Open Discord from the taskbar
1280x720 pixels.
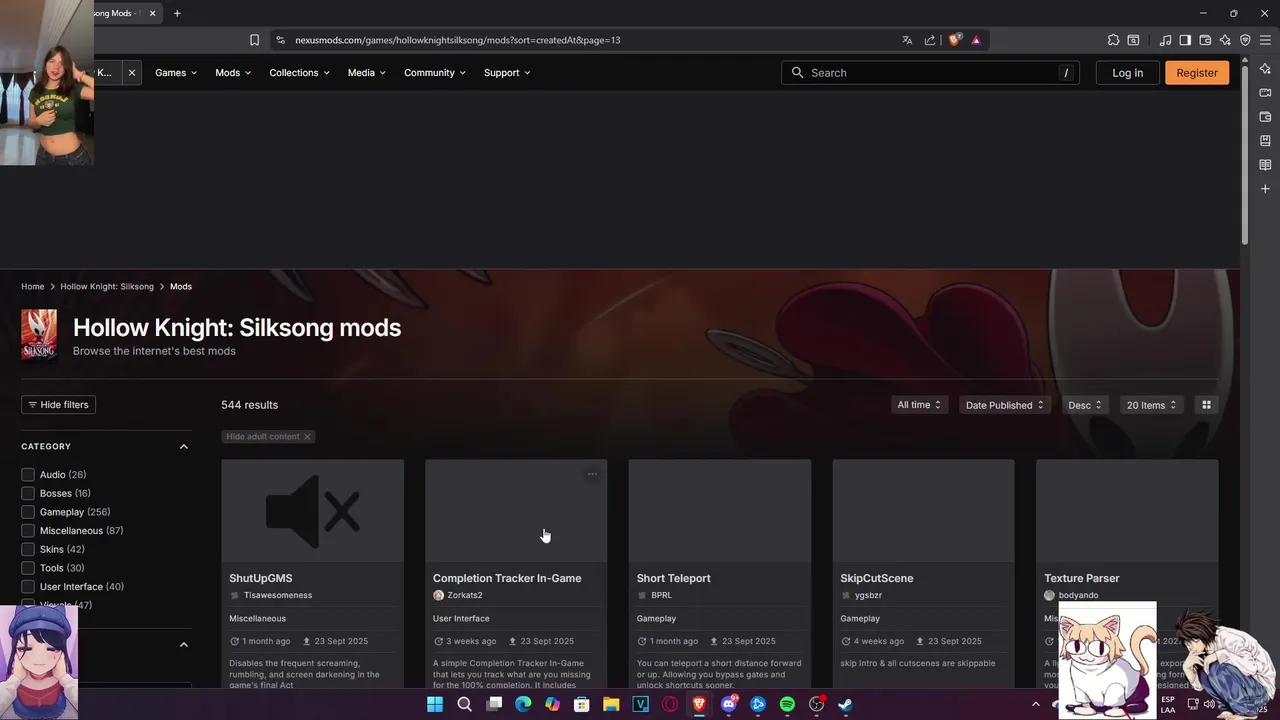[x=729, y=704]
